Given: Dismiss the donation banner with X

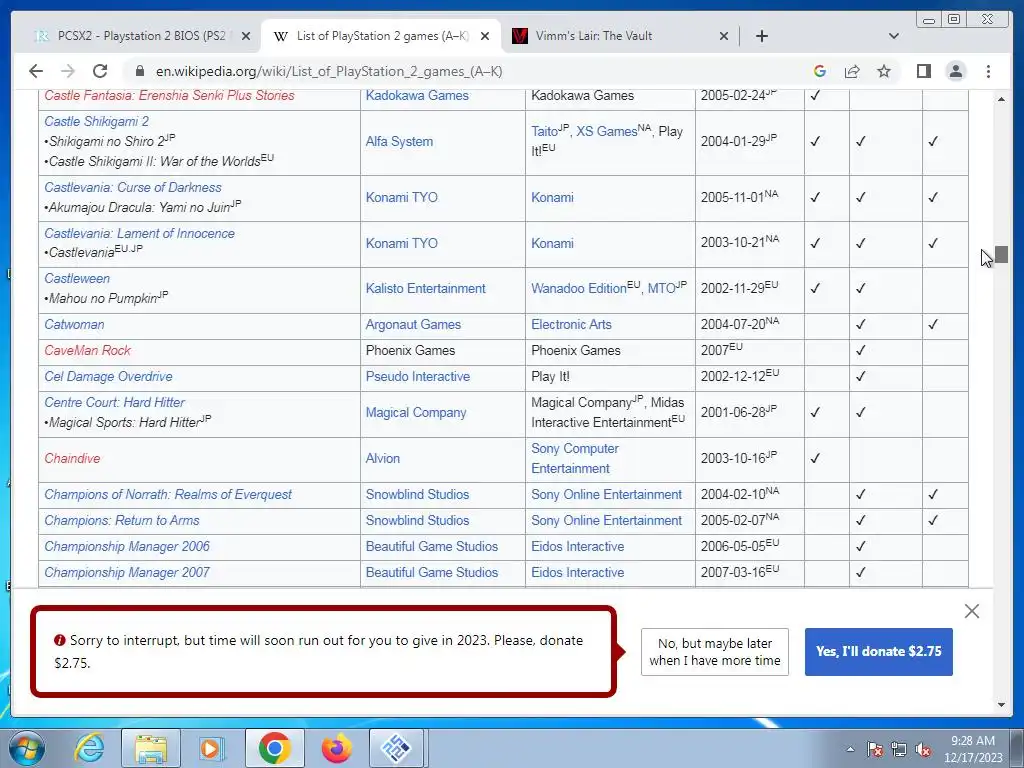Looking at the screenshot, I should click(972, 611).
